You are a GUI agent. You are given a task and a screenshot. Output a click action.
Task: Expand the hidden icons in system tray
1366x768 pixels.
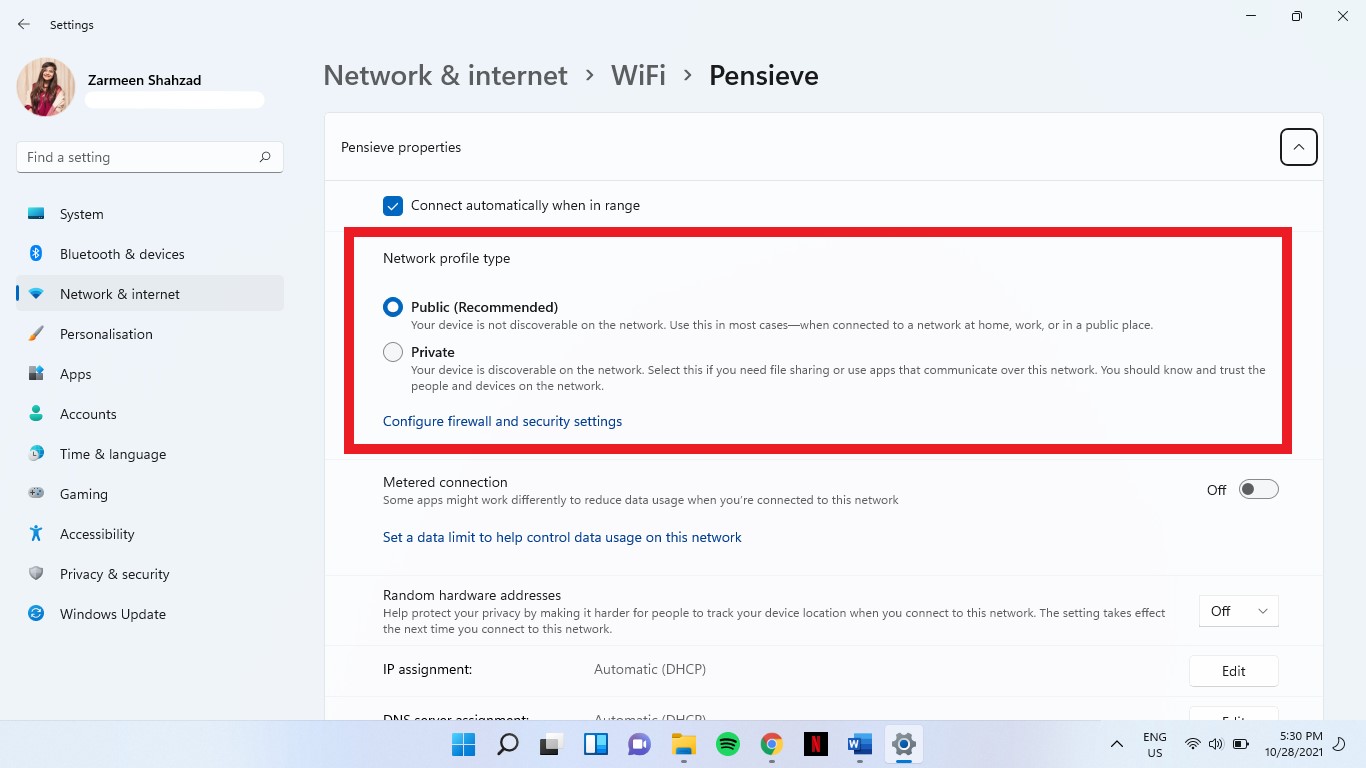(x=1116, y=744)
